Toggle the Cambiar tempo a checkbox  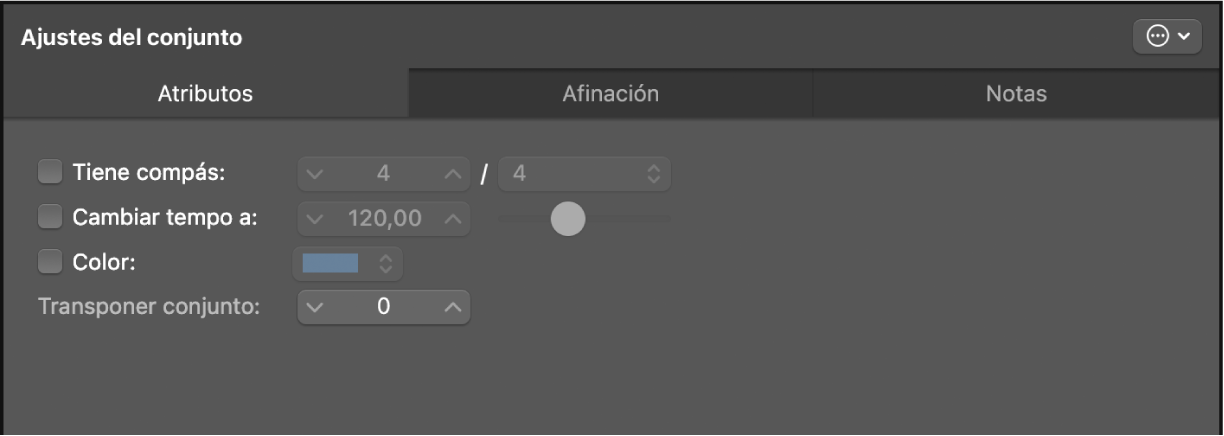(x=50, y=217)
